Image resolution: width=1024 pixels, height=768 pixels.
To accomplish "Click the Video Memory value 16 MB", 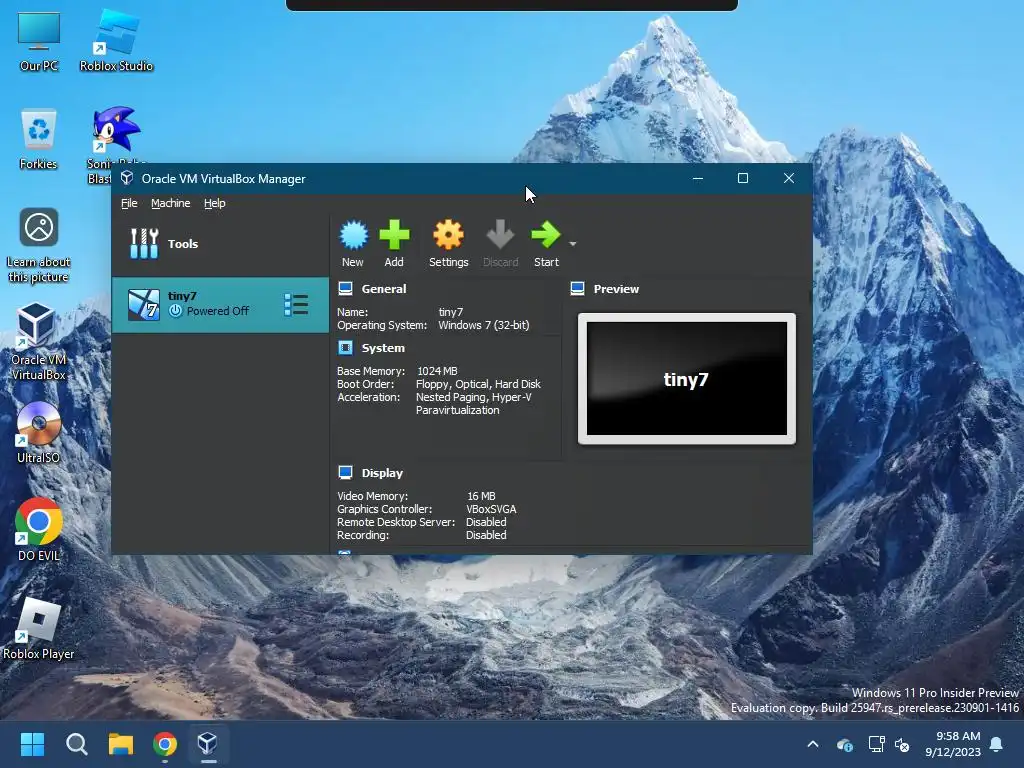I will 481,496.
